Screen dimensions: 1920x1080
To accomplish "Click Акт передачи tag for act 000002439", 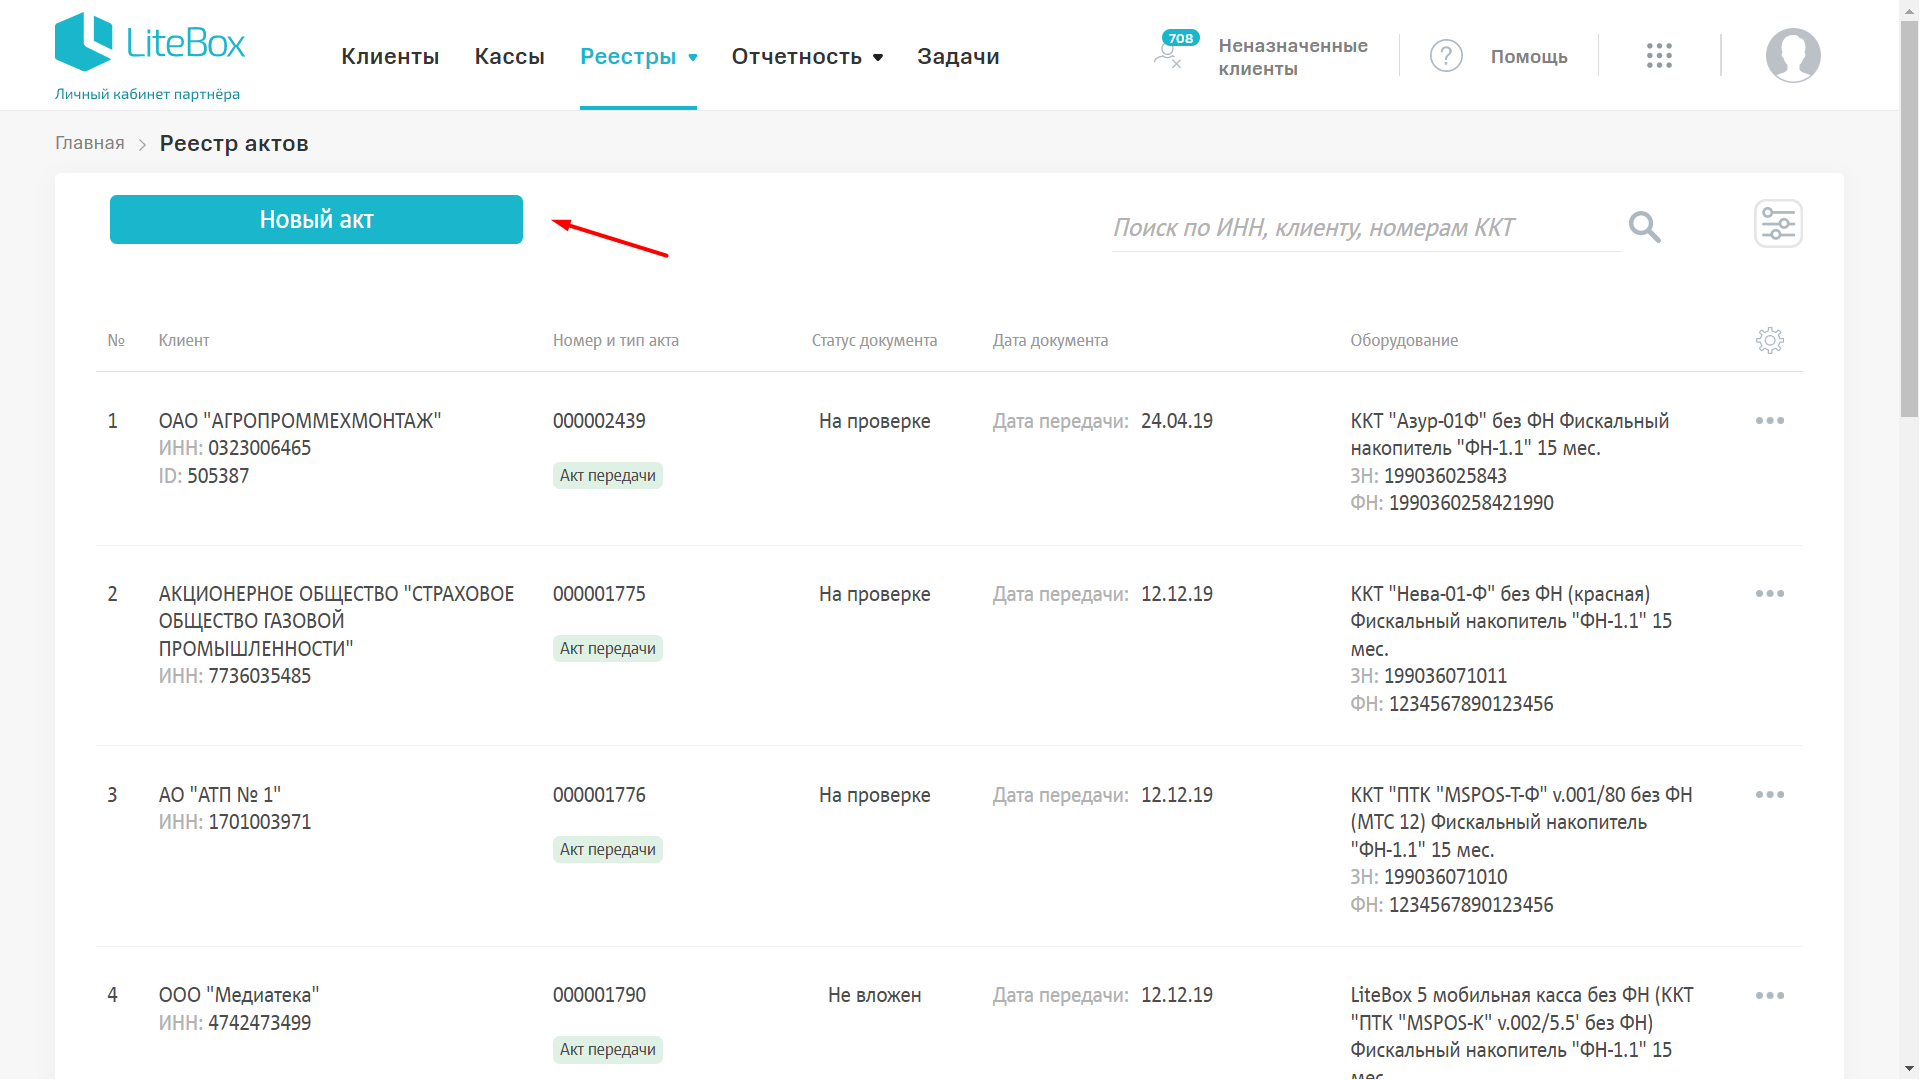I will tap(608, 476).
